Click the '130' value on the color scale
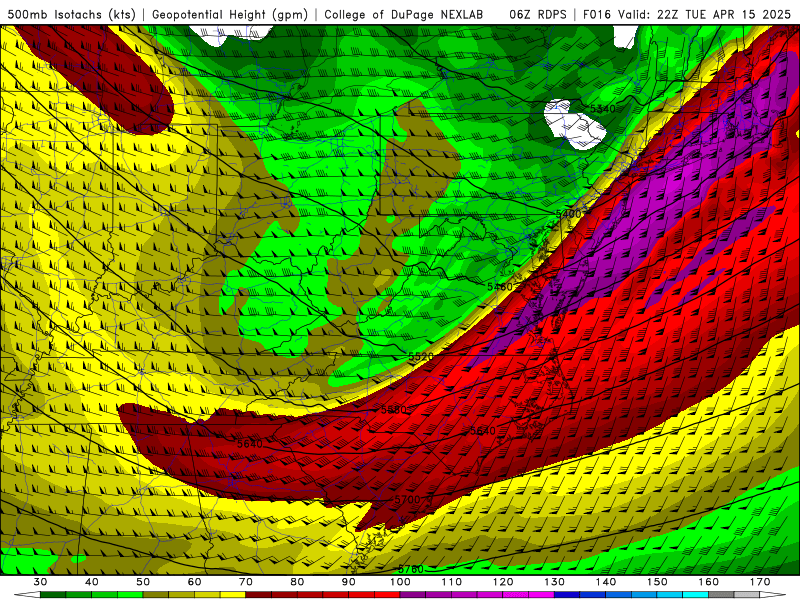Screen dimensions: 800x600 click(x=555, y=582)
